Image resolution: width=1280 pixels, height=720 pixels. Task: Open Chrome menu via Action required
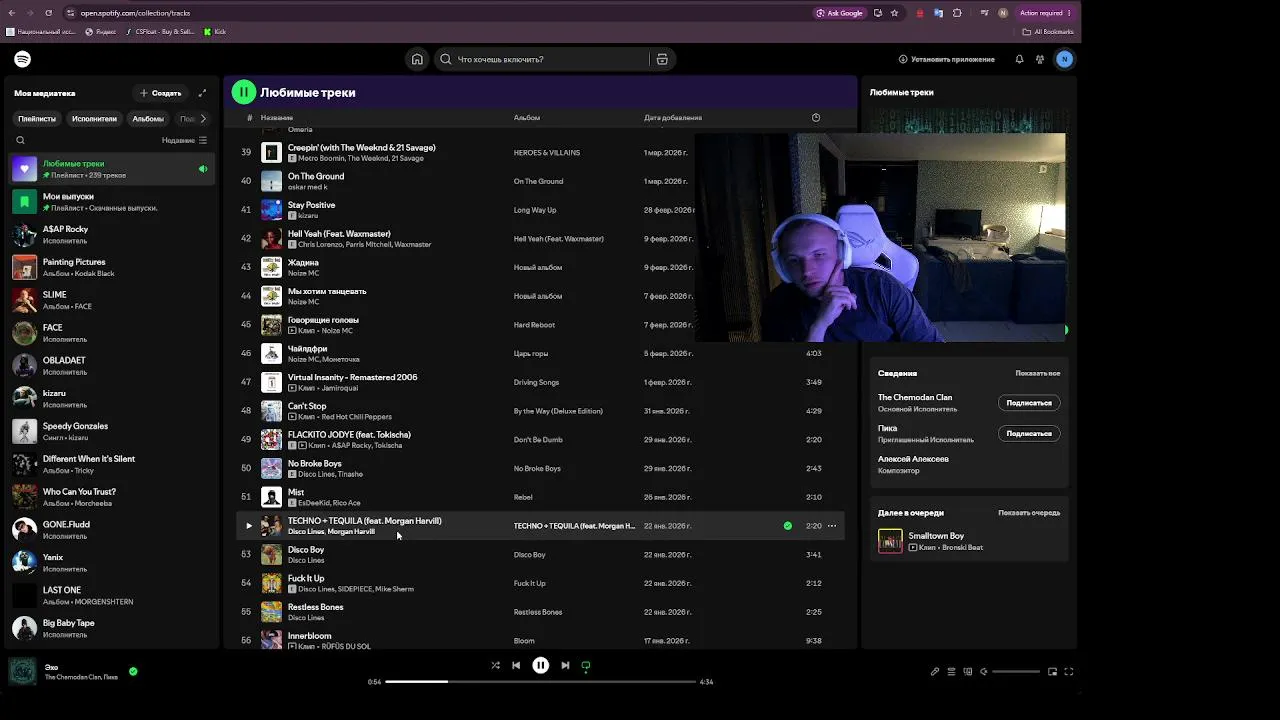pos(1045,13)
